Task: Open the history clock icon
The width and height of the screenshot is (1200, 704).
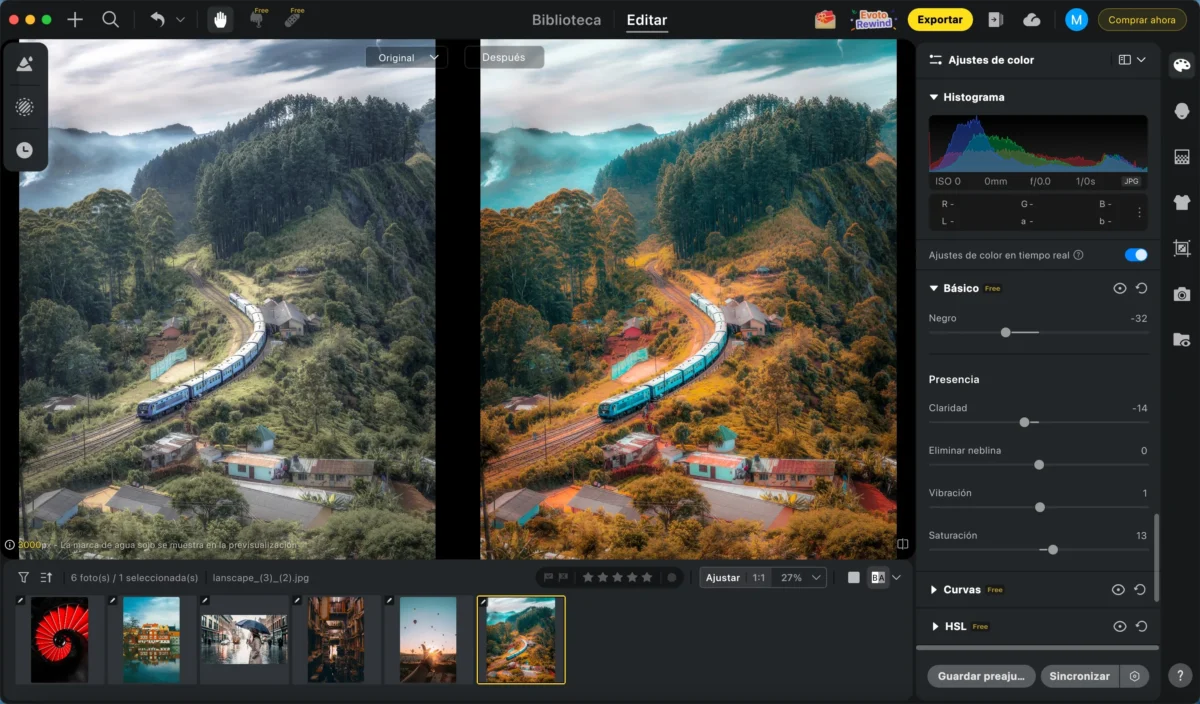Action: click(x=25, y=150)
